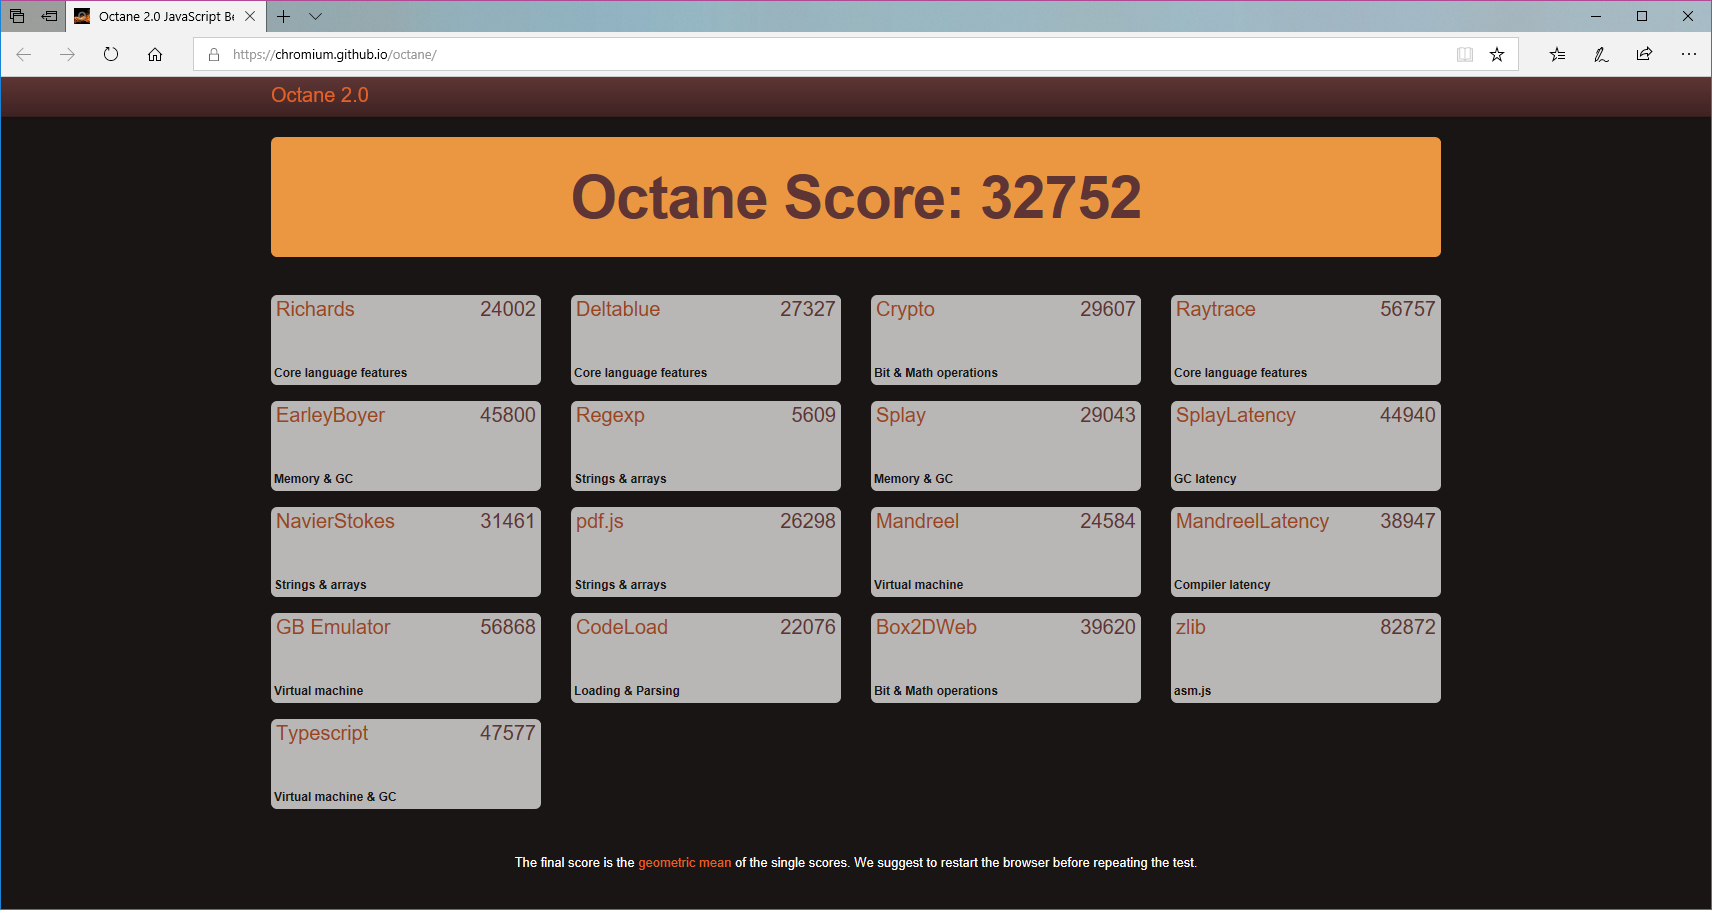Click the NavierStokes benchmark name

(335, 521)
